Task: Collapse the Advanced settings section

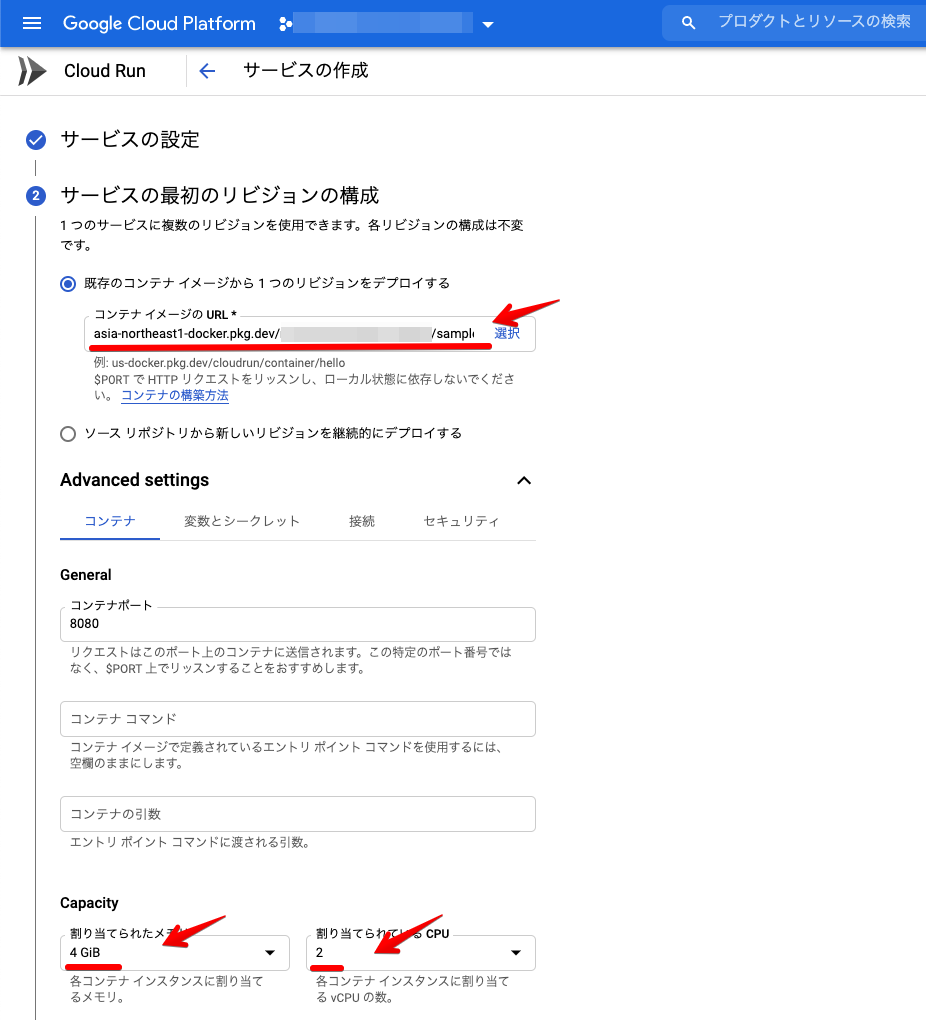Action: point(524,480)
